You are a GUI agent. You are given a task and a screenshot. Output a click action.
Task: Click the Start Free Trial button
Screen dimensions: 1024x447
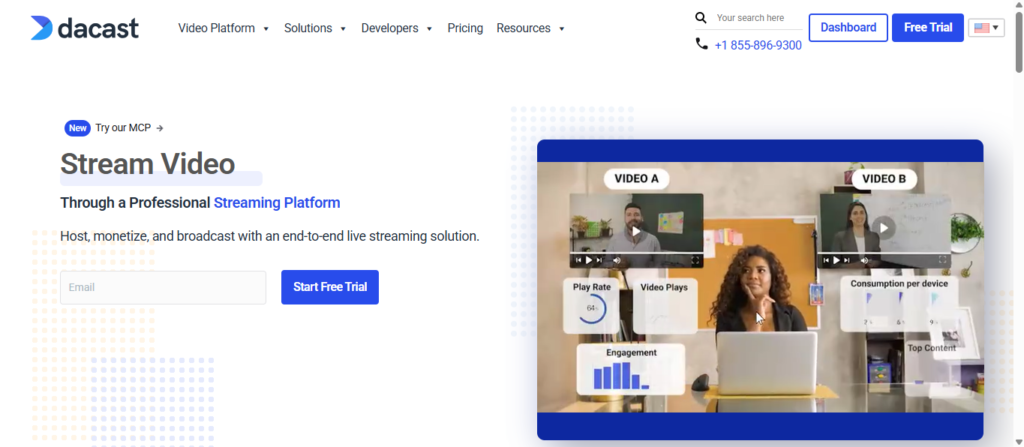[329, 287]
